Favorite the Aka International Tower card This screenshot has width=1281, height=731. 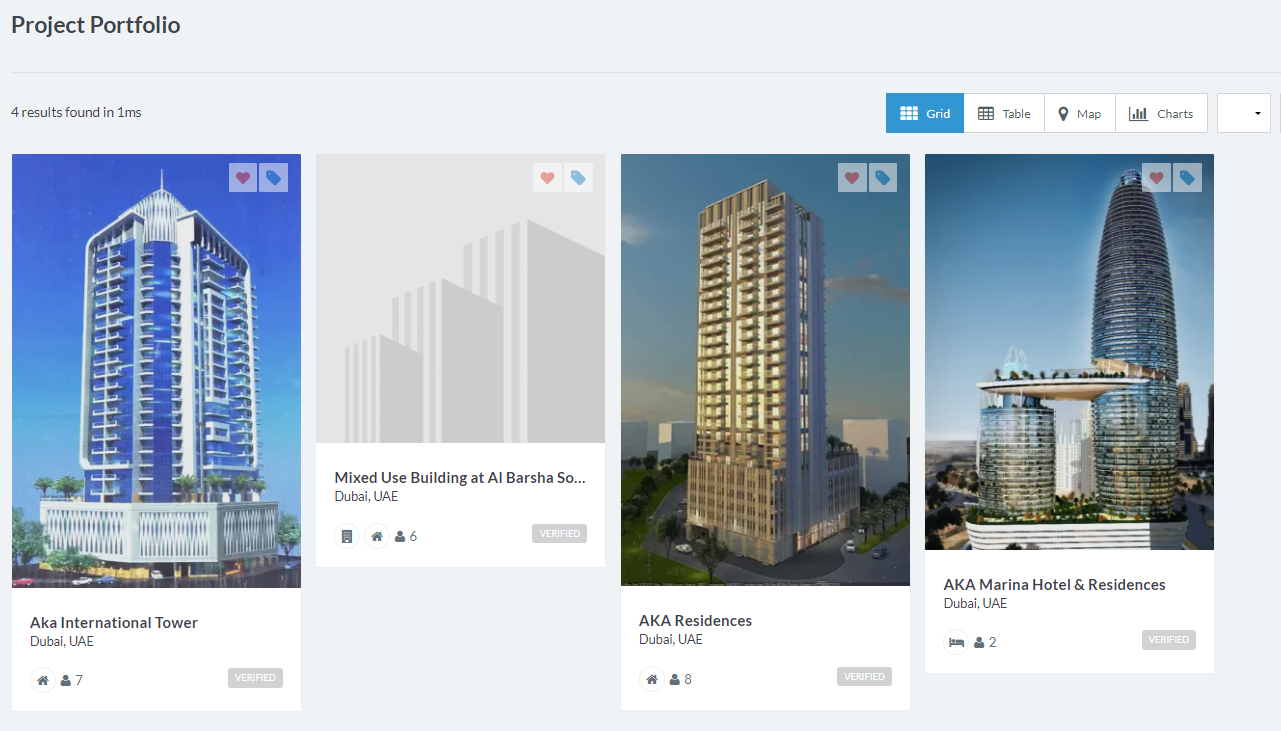pos(243,178)
